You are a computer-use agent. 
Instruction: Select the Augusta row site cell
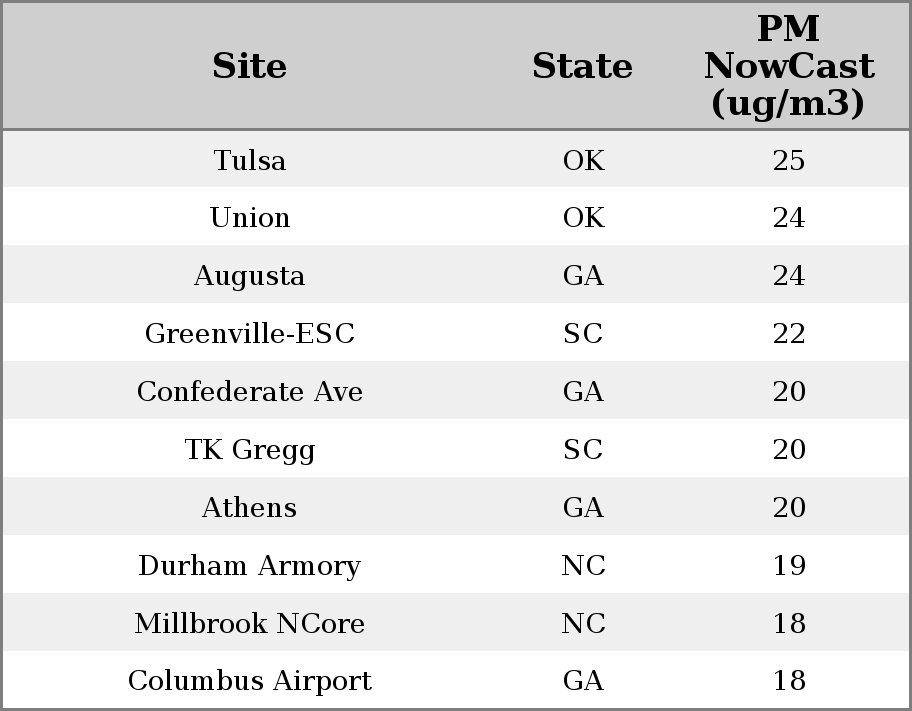tap(250, 275)
